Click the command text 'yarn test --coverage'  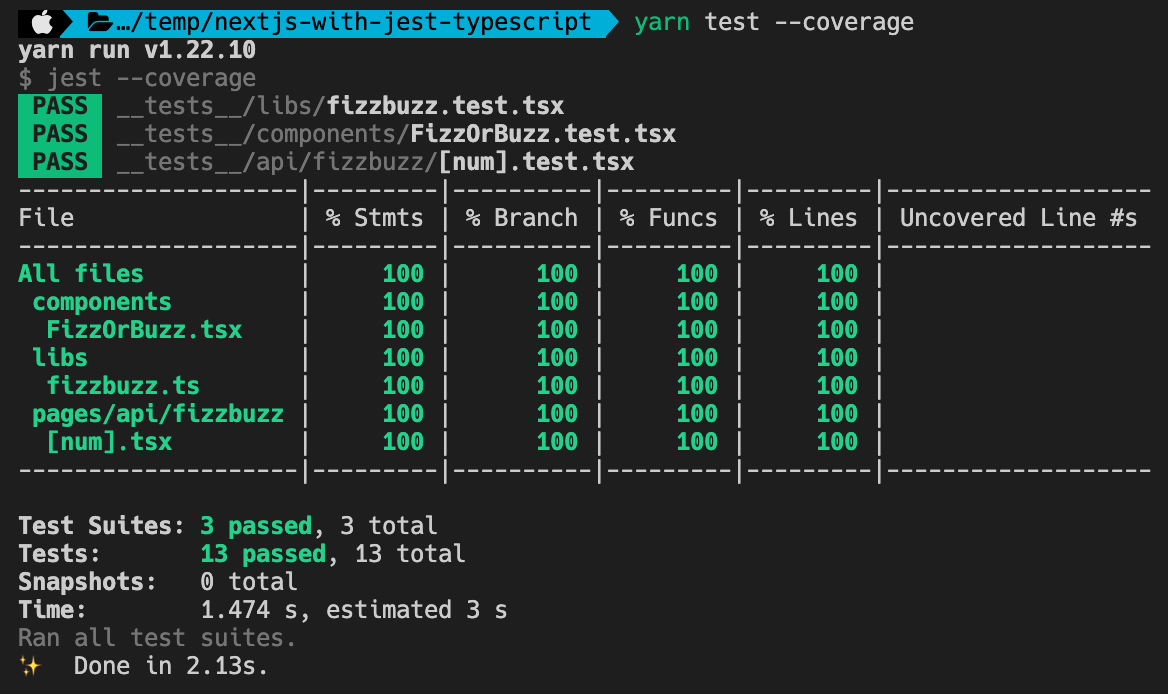(x=774, y=22)
